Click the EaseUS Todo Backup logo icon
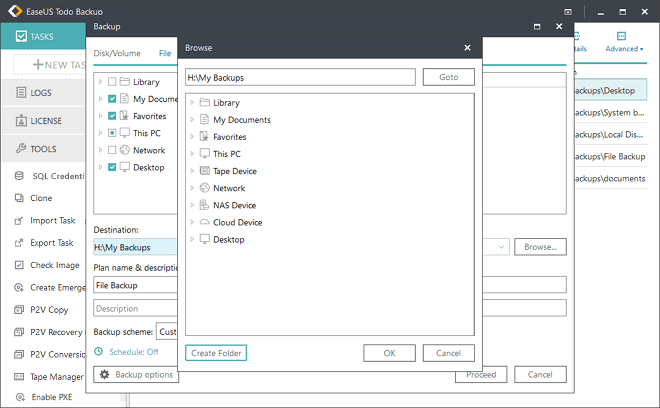 [15, 11]
